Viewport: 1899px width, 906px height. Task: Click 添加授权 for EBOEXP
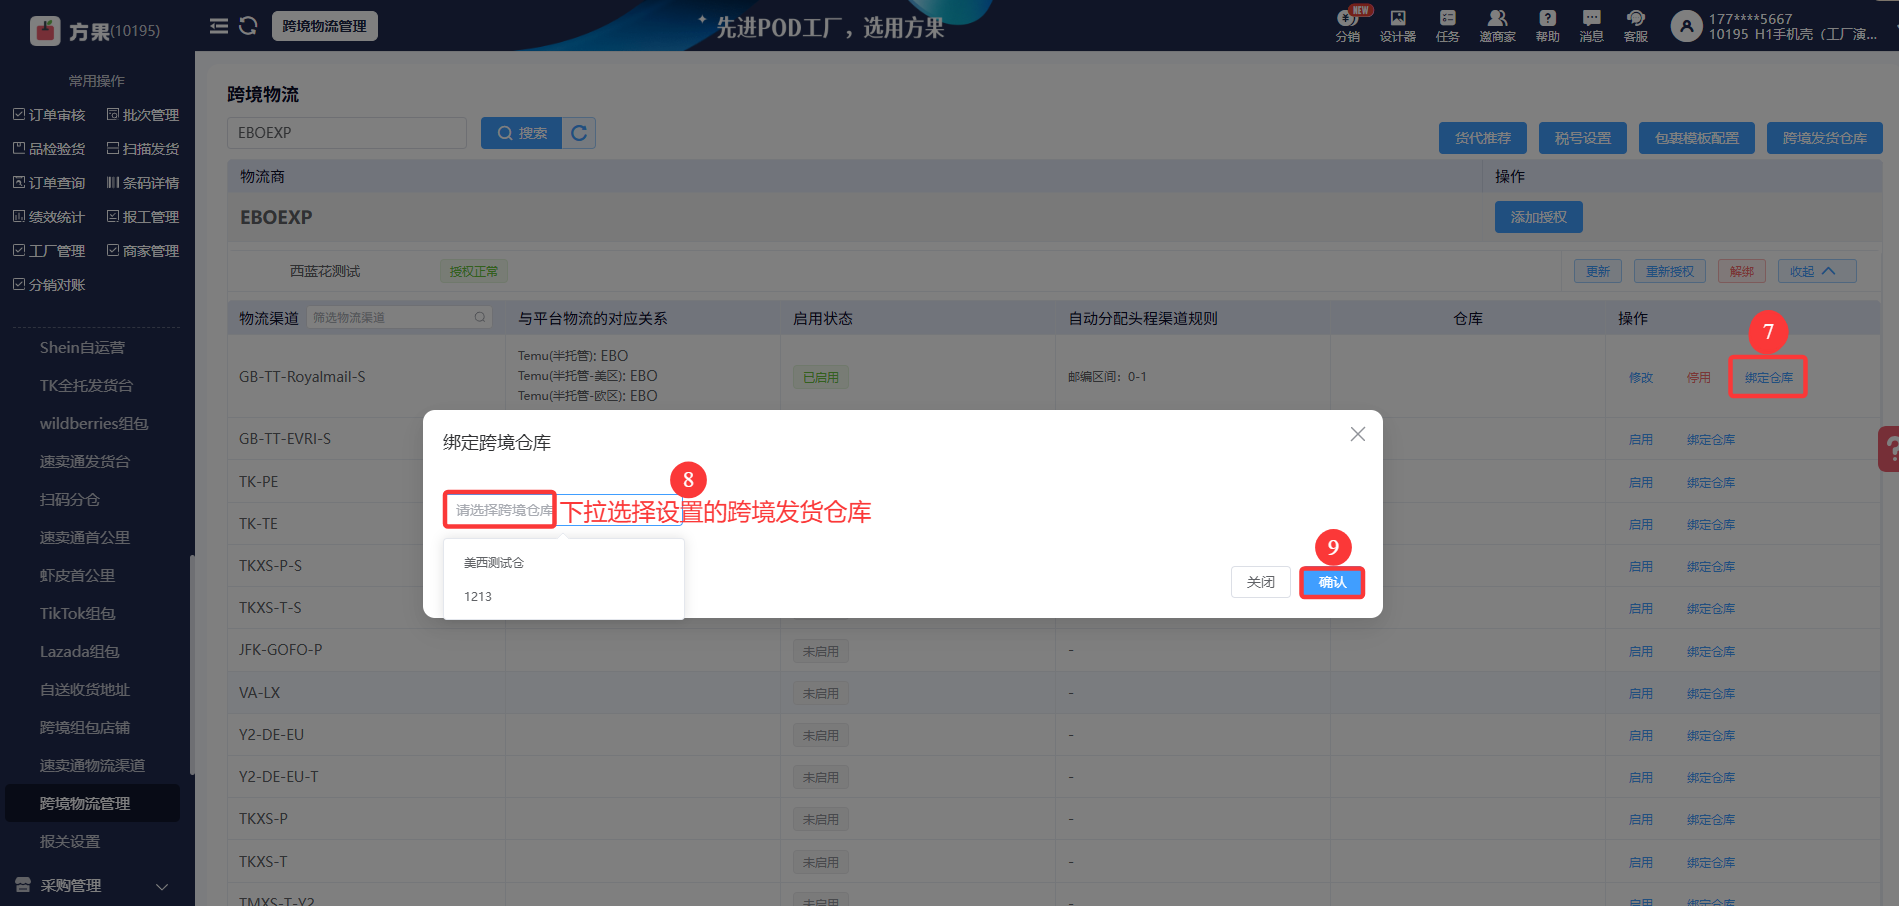click(x=1539, y=217)
